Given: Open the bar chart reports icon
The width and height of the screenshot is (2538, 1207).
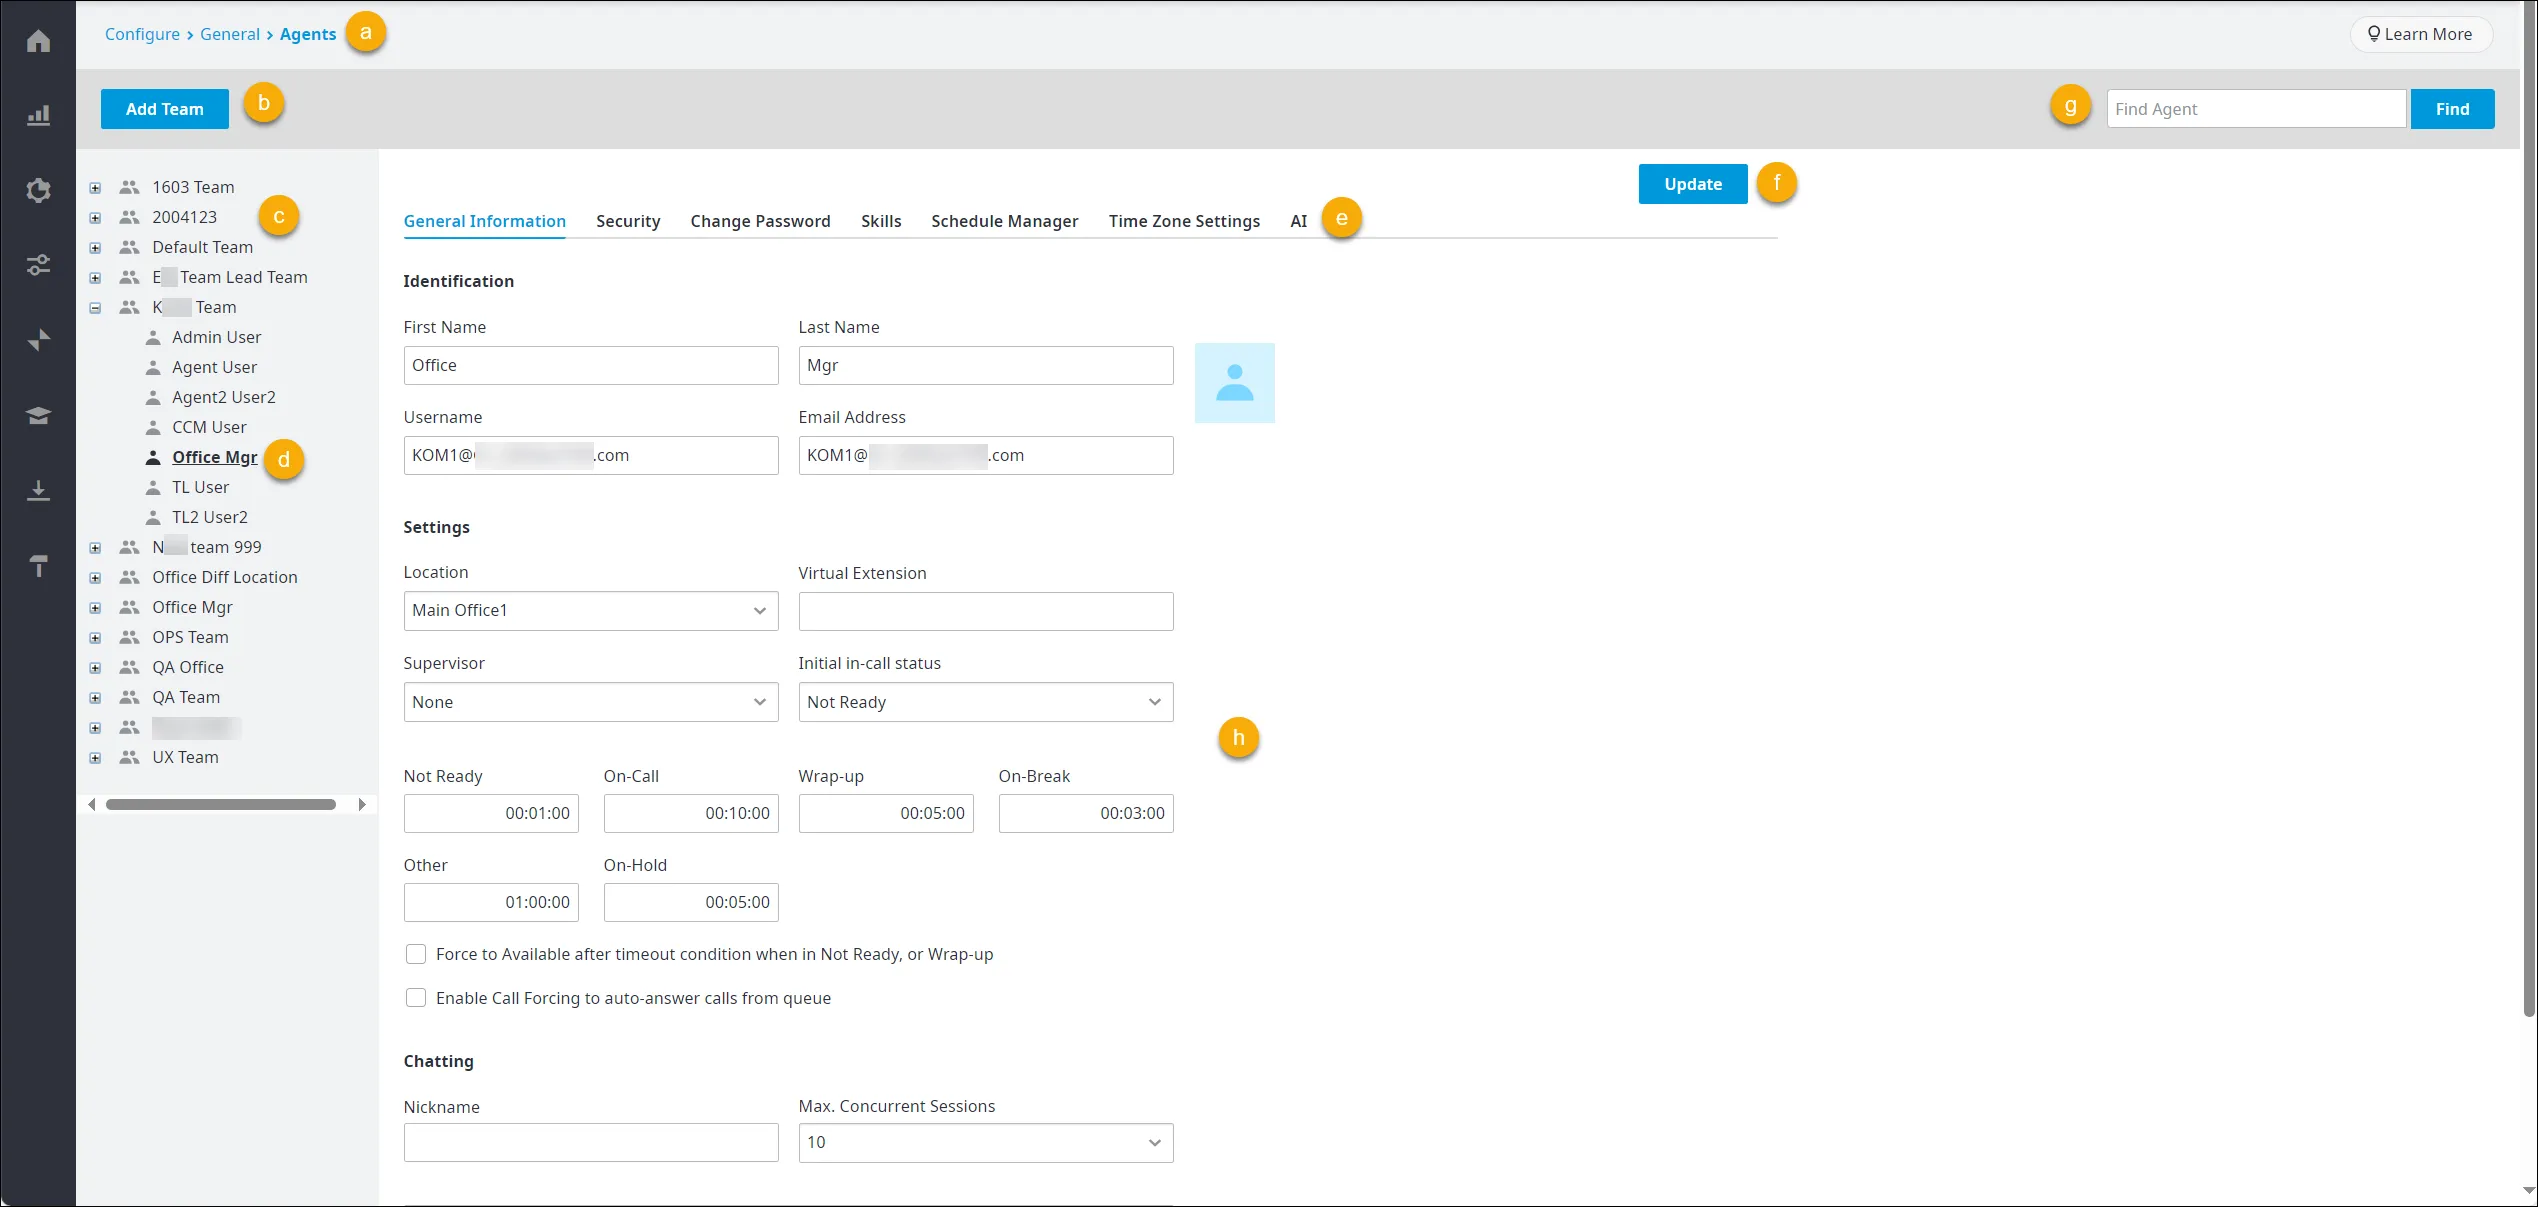Looking at the screenshot, I should (x=38, y=116).
